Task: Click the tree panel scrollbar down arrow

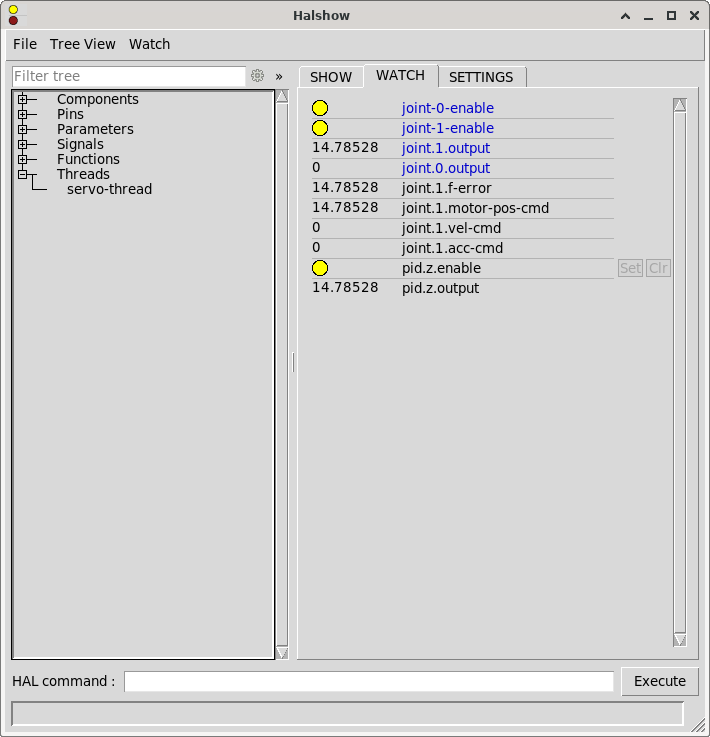Action: click(x=282, y=652)
